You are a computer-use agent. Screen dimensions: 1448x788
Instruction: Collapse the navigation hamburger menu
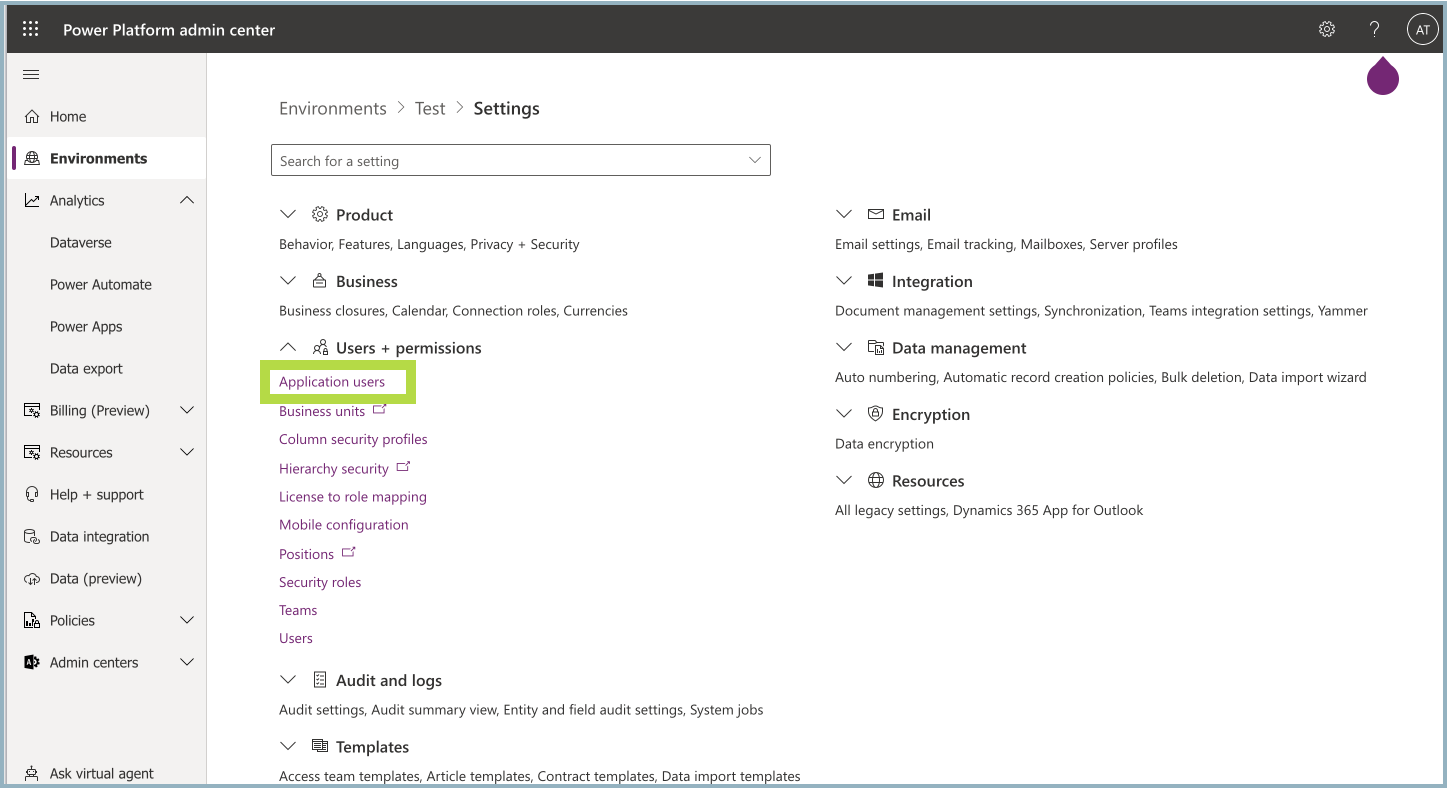coord(31,75)
